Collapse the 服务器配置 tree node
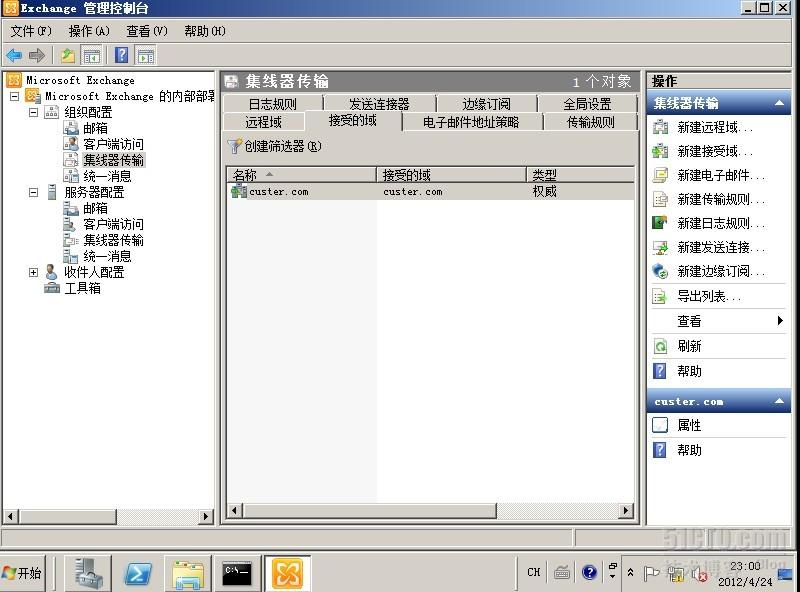 (34, 192)
